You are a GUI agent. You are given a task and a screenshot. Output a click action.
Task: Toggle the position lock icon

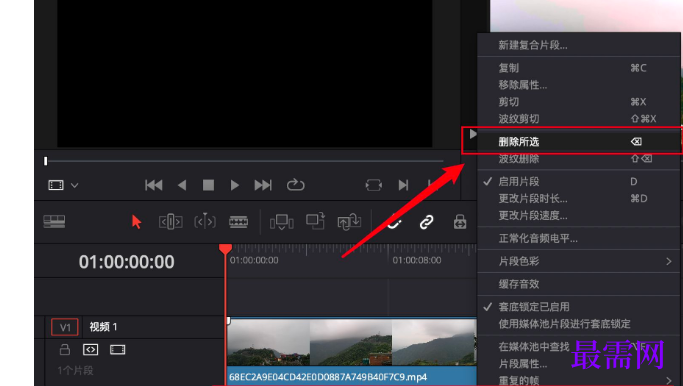[x=460, y=221]
